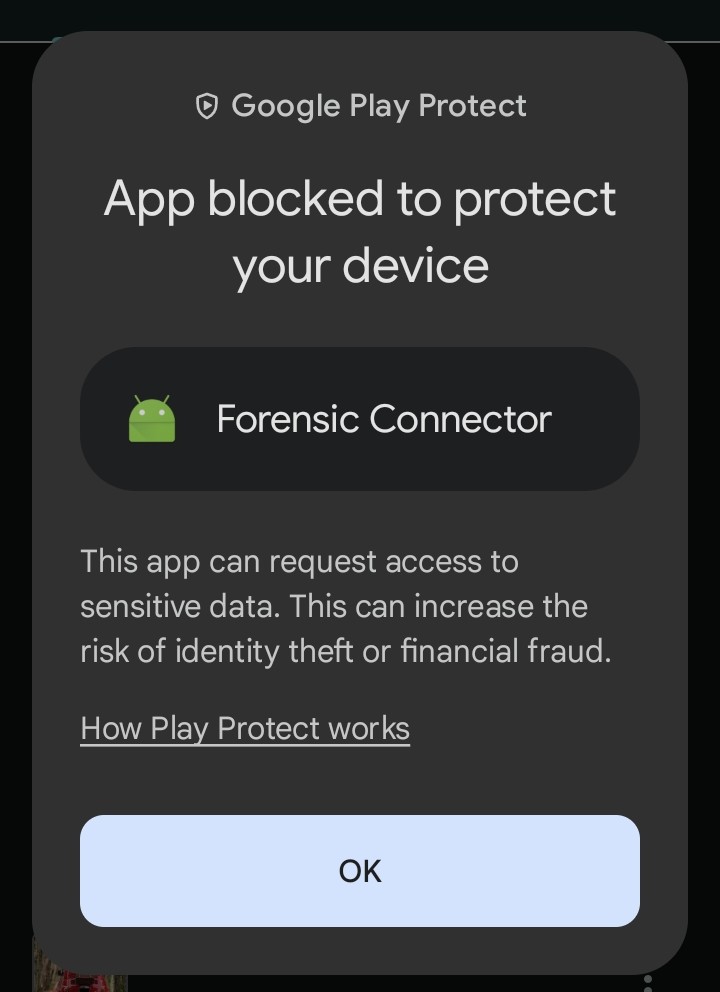The height and width of the screenshot is (992, 720).
Task: Click the green Android robot app icon
Action: [x=152, y=419]
